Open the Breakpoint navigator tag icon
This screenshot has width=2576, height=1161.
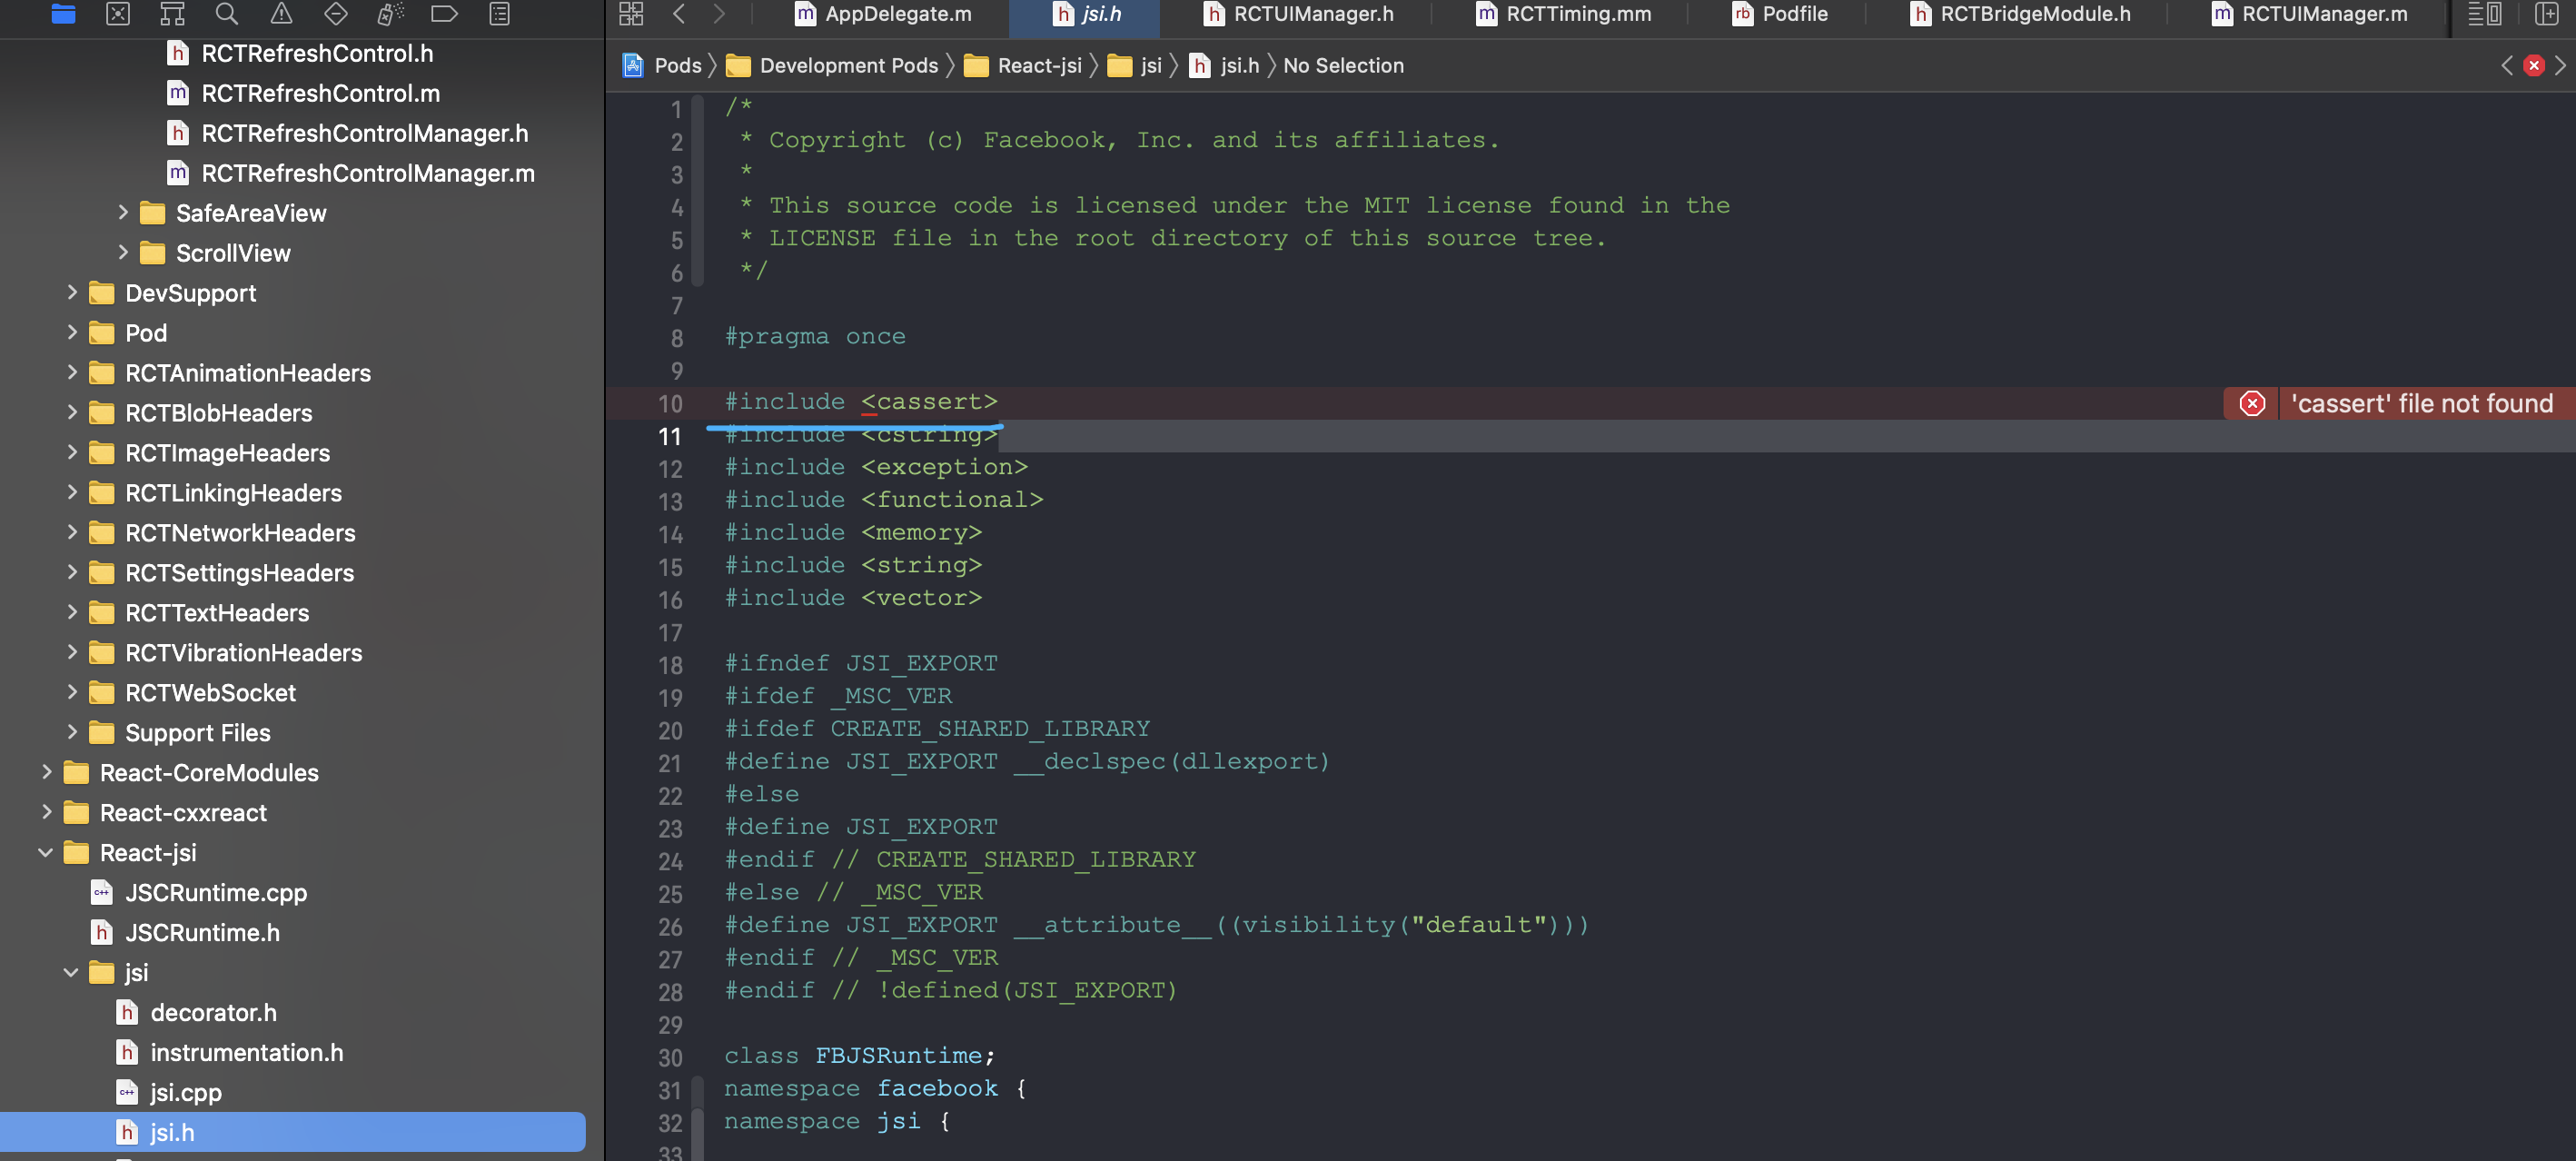click(445, 15)
